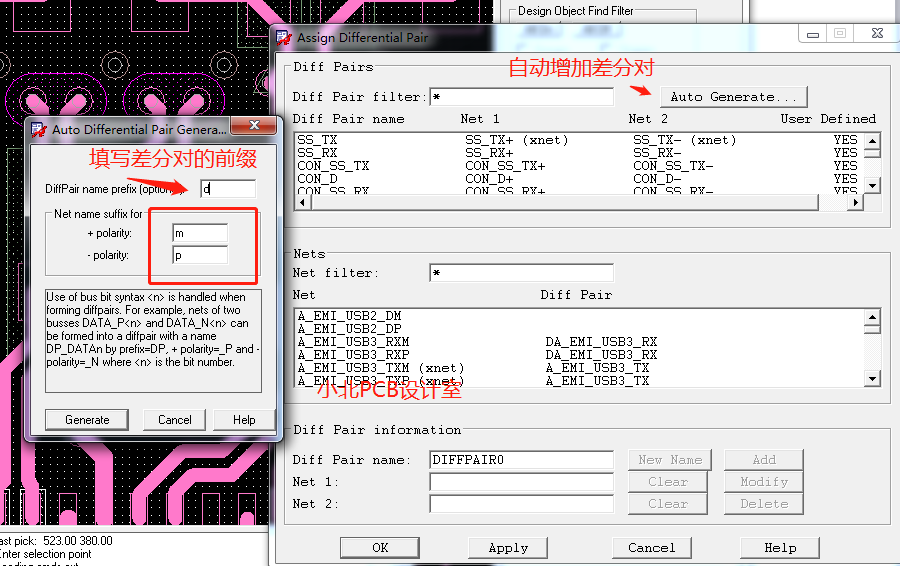Edit the DiffPair name prefix field
This screenshot has width=900, height=566.
click(x=228, y=189)
